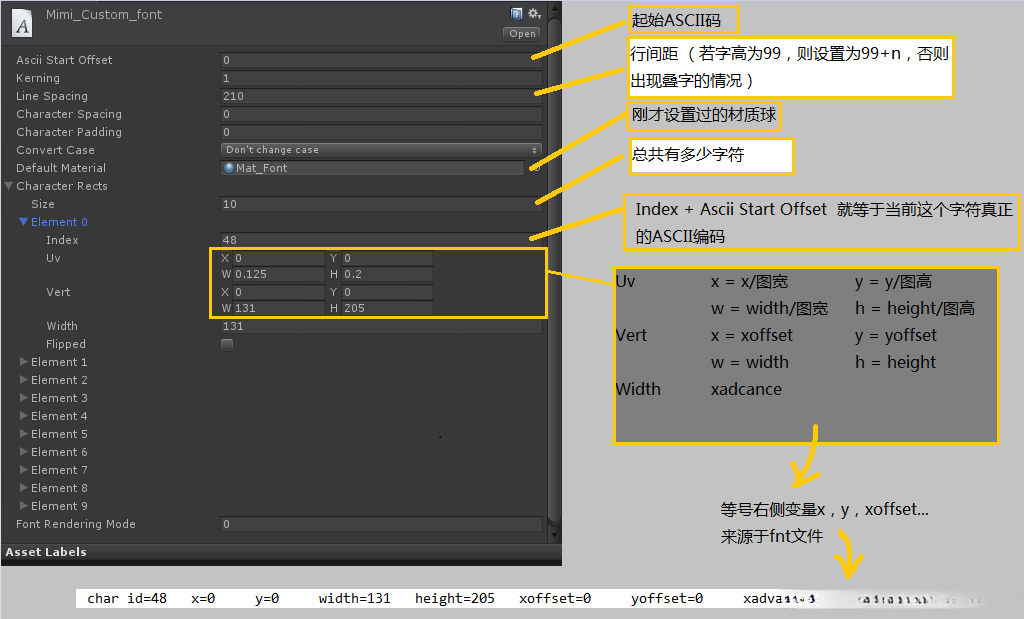Click the Mimi_Custom_font title text
Screen dimensions: 1024x619
(x=104, y=14)
